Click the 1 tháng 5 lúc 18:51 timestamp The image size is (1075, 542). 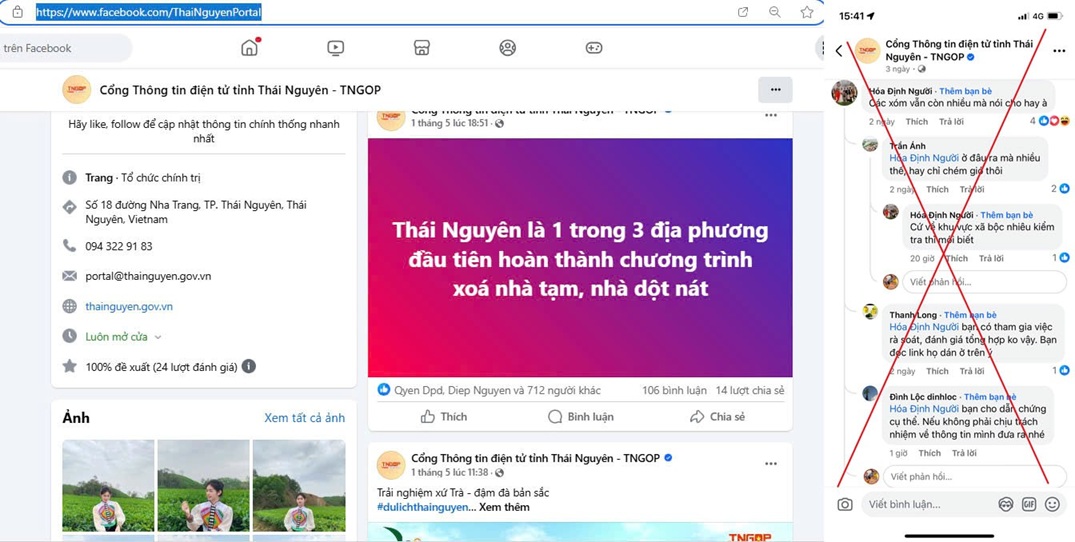[450, 123]
